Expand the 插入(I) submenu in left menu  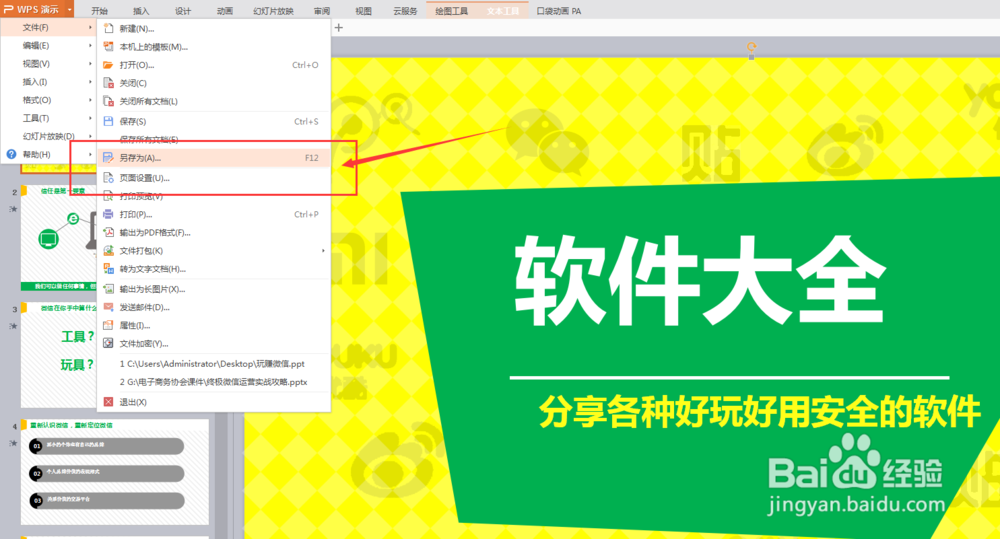point(90,82)
